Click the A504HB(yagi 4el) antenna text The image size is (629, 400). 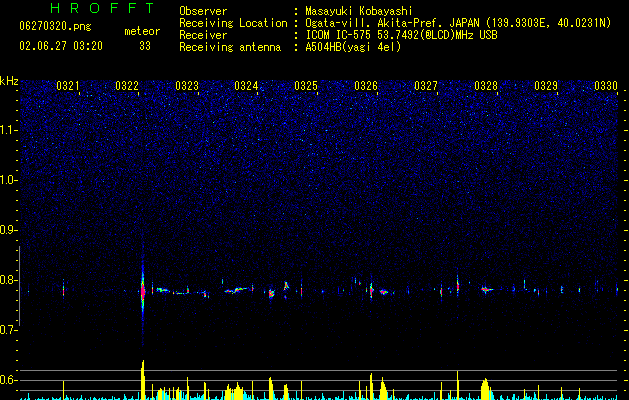pyautogui.click(x=353, y=47)
